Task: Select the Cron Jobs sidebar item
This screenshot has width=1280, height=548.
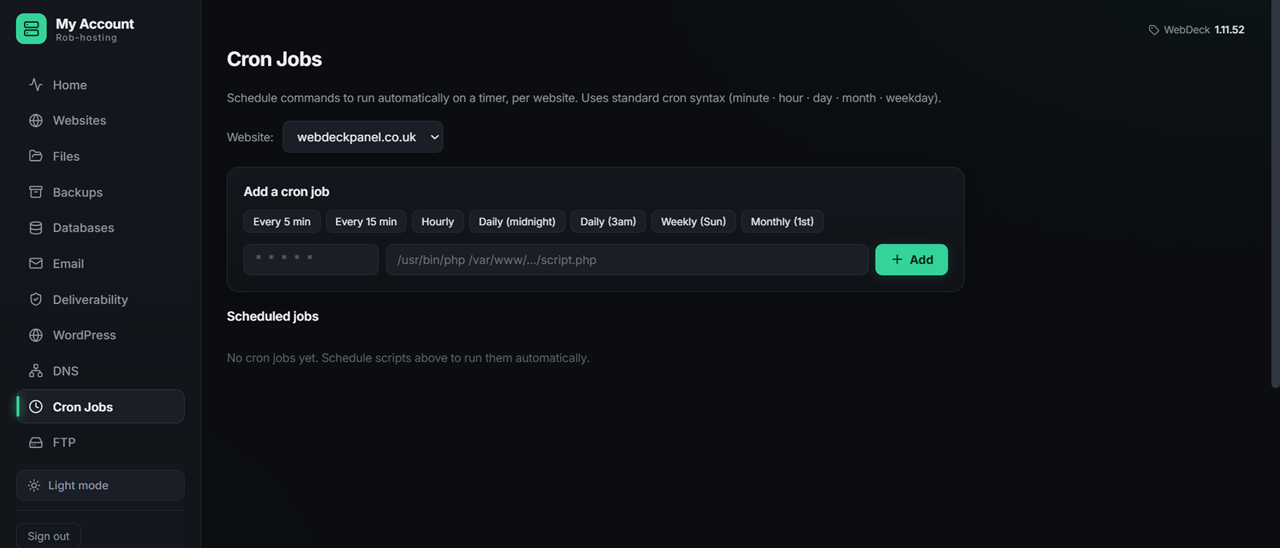Action: [100, 407]
